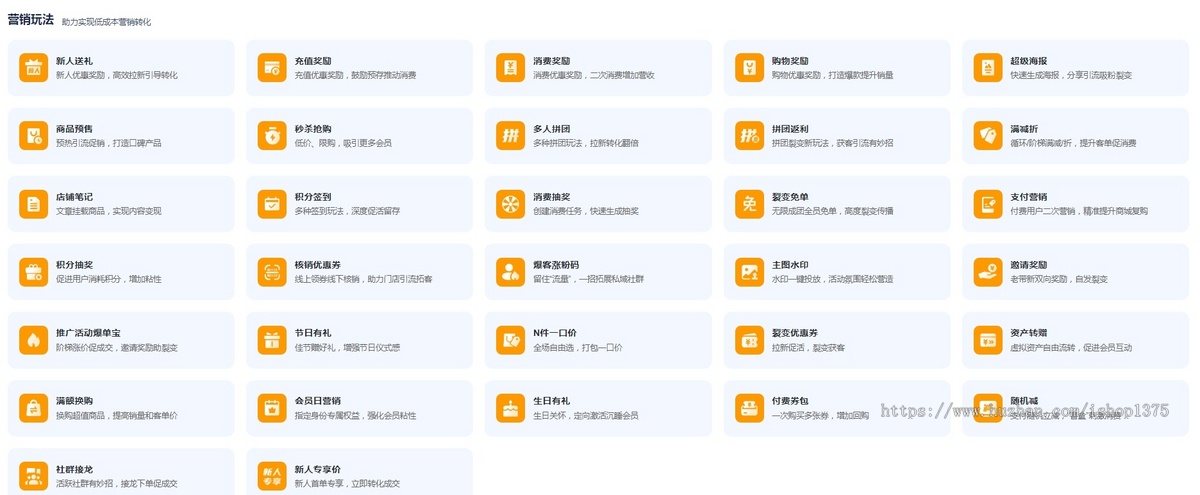Viewport: 1200px width, 495px height.
Task: Click the 付费券包 coupon pack icon
Action: click(750, 408)
